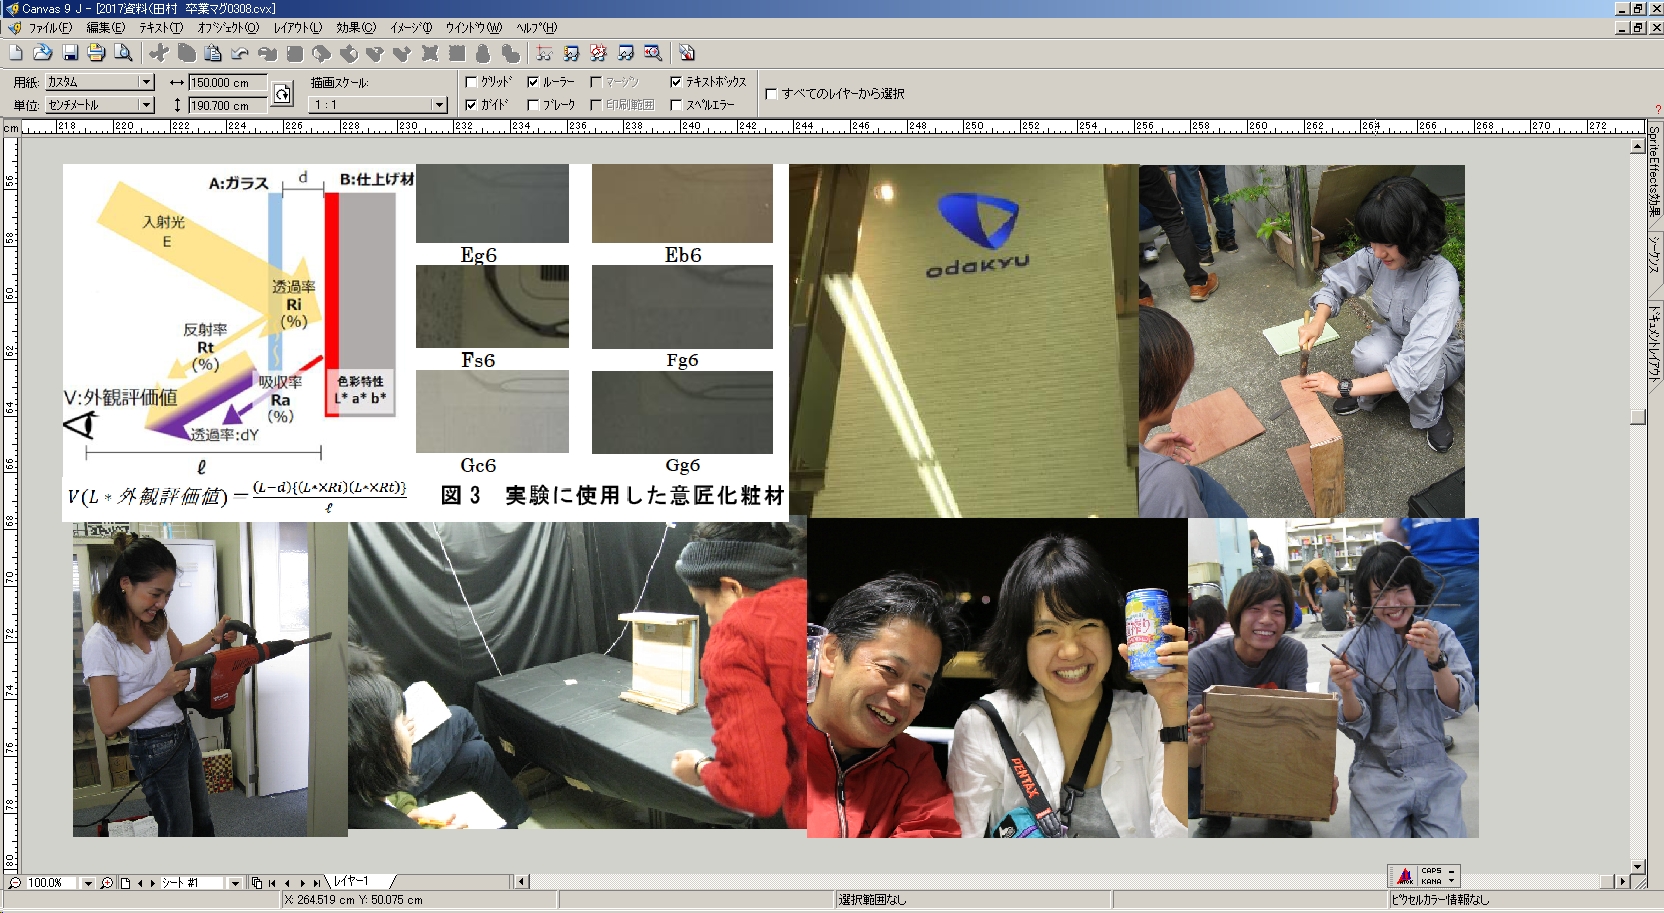The width and height of the screenshot is (1664, 913).
Task: Open the ヘルプ menu
Action: click(x=536, y=28)
